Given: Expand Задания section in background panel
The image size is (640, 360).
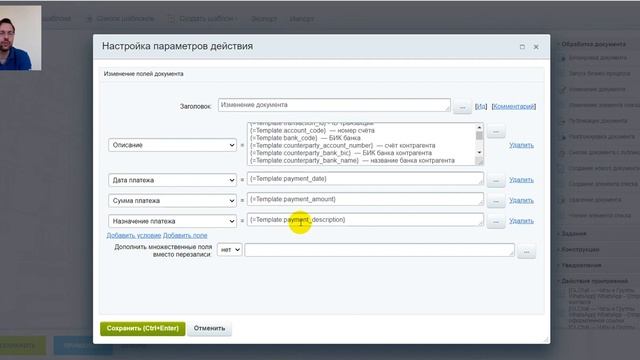Looking at the screenshot, I should point(573,233).
